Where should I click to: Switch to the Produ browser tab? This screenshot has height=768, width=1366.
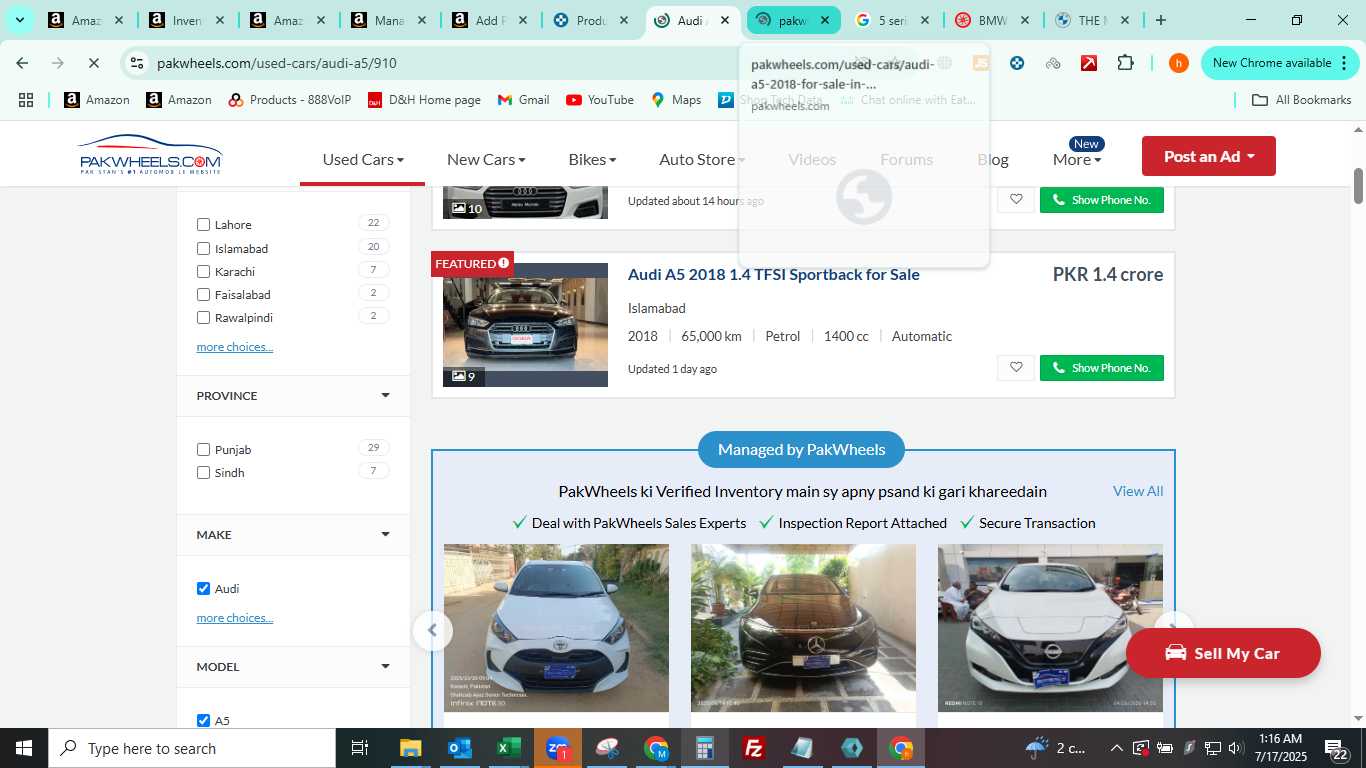tap(591, 20)
